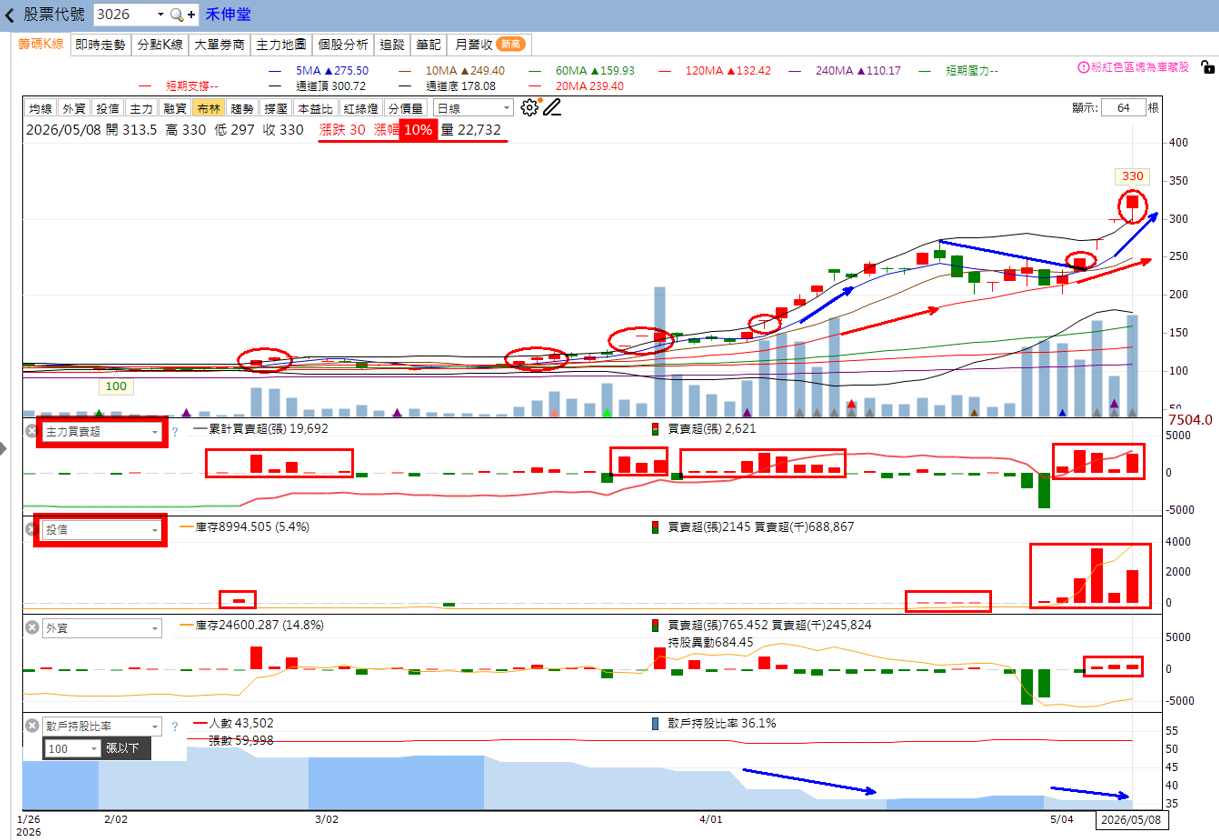The height and width of the screenshot is (840, 1219).
Task: Click the 330 price label on chart
Action: tap(1132, 176)
